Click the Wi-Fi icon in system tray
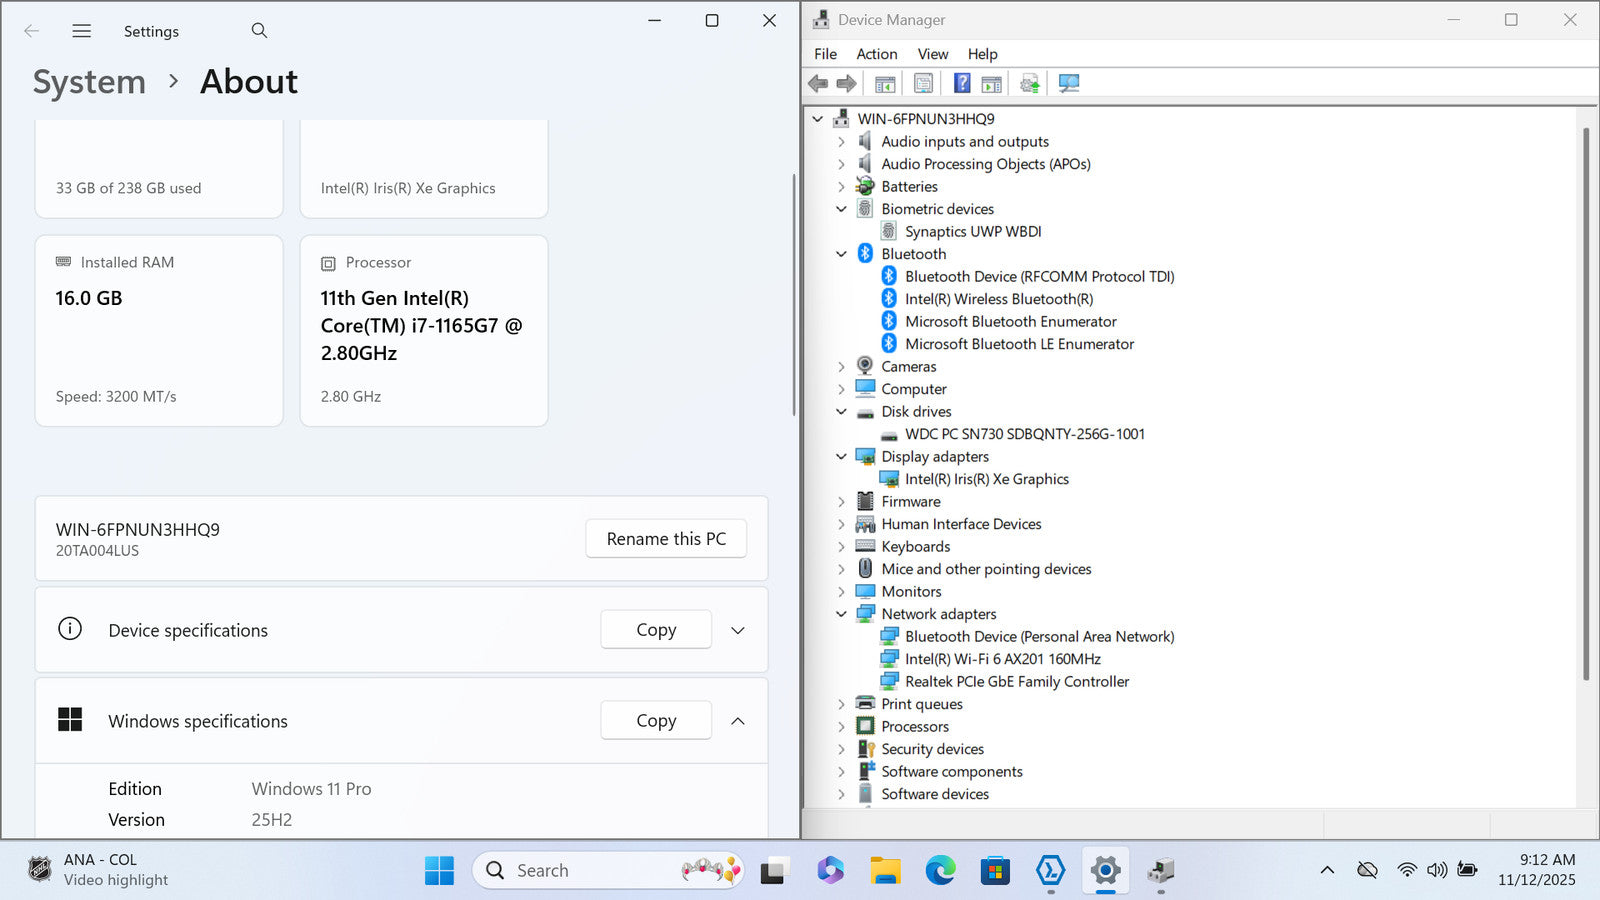 [1407, 870]
